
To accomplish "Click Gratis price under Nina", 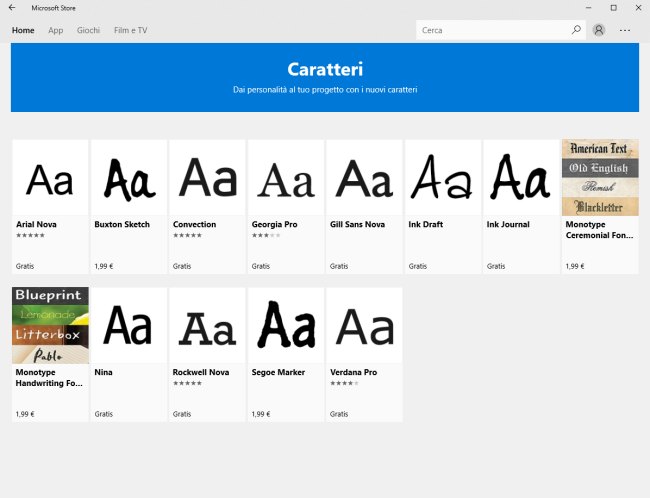I will point(103,414).
